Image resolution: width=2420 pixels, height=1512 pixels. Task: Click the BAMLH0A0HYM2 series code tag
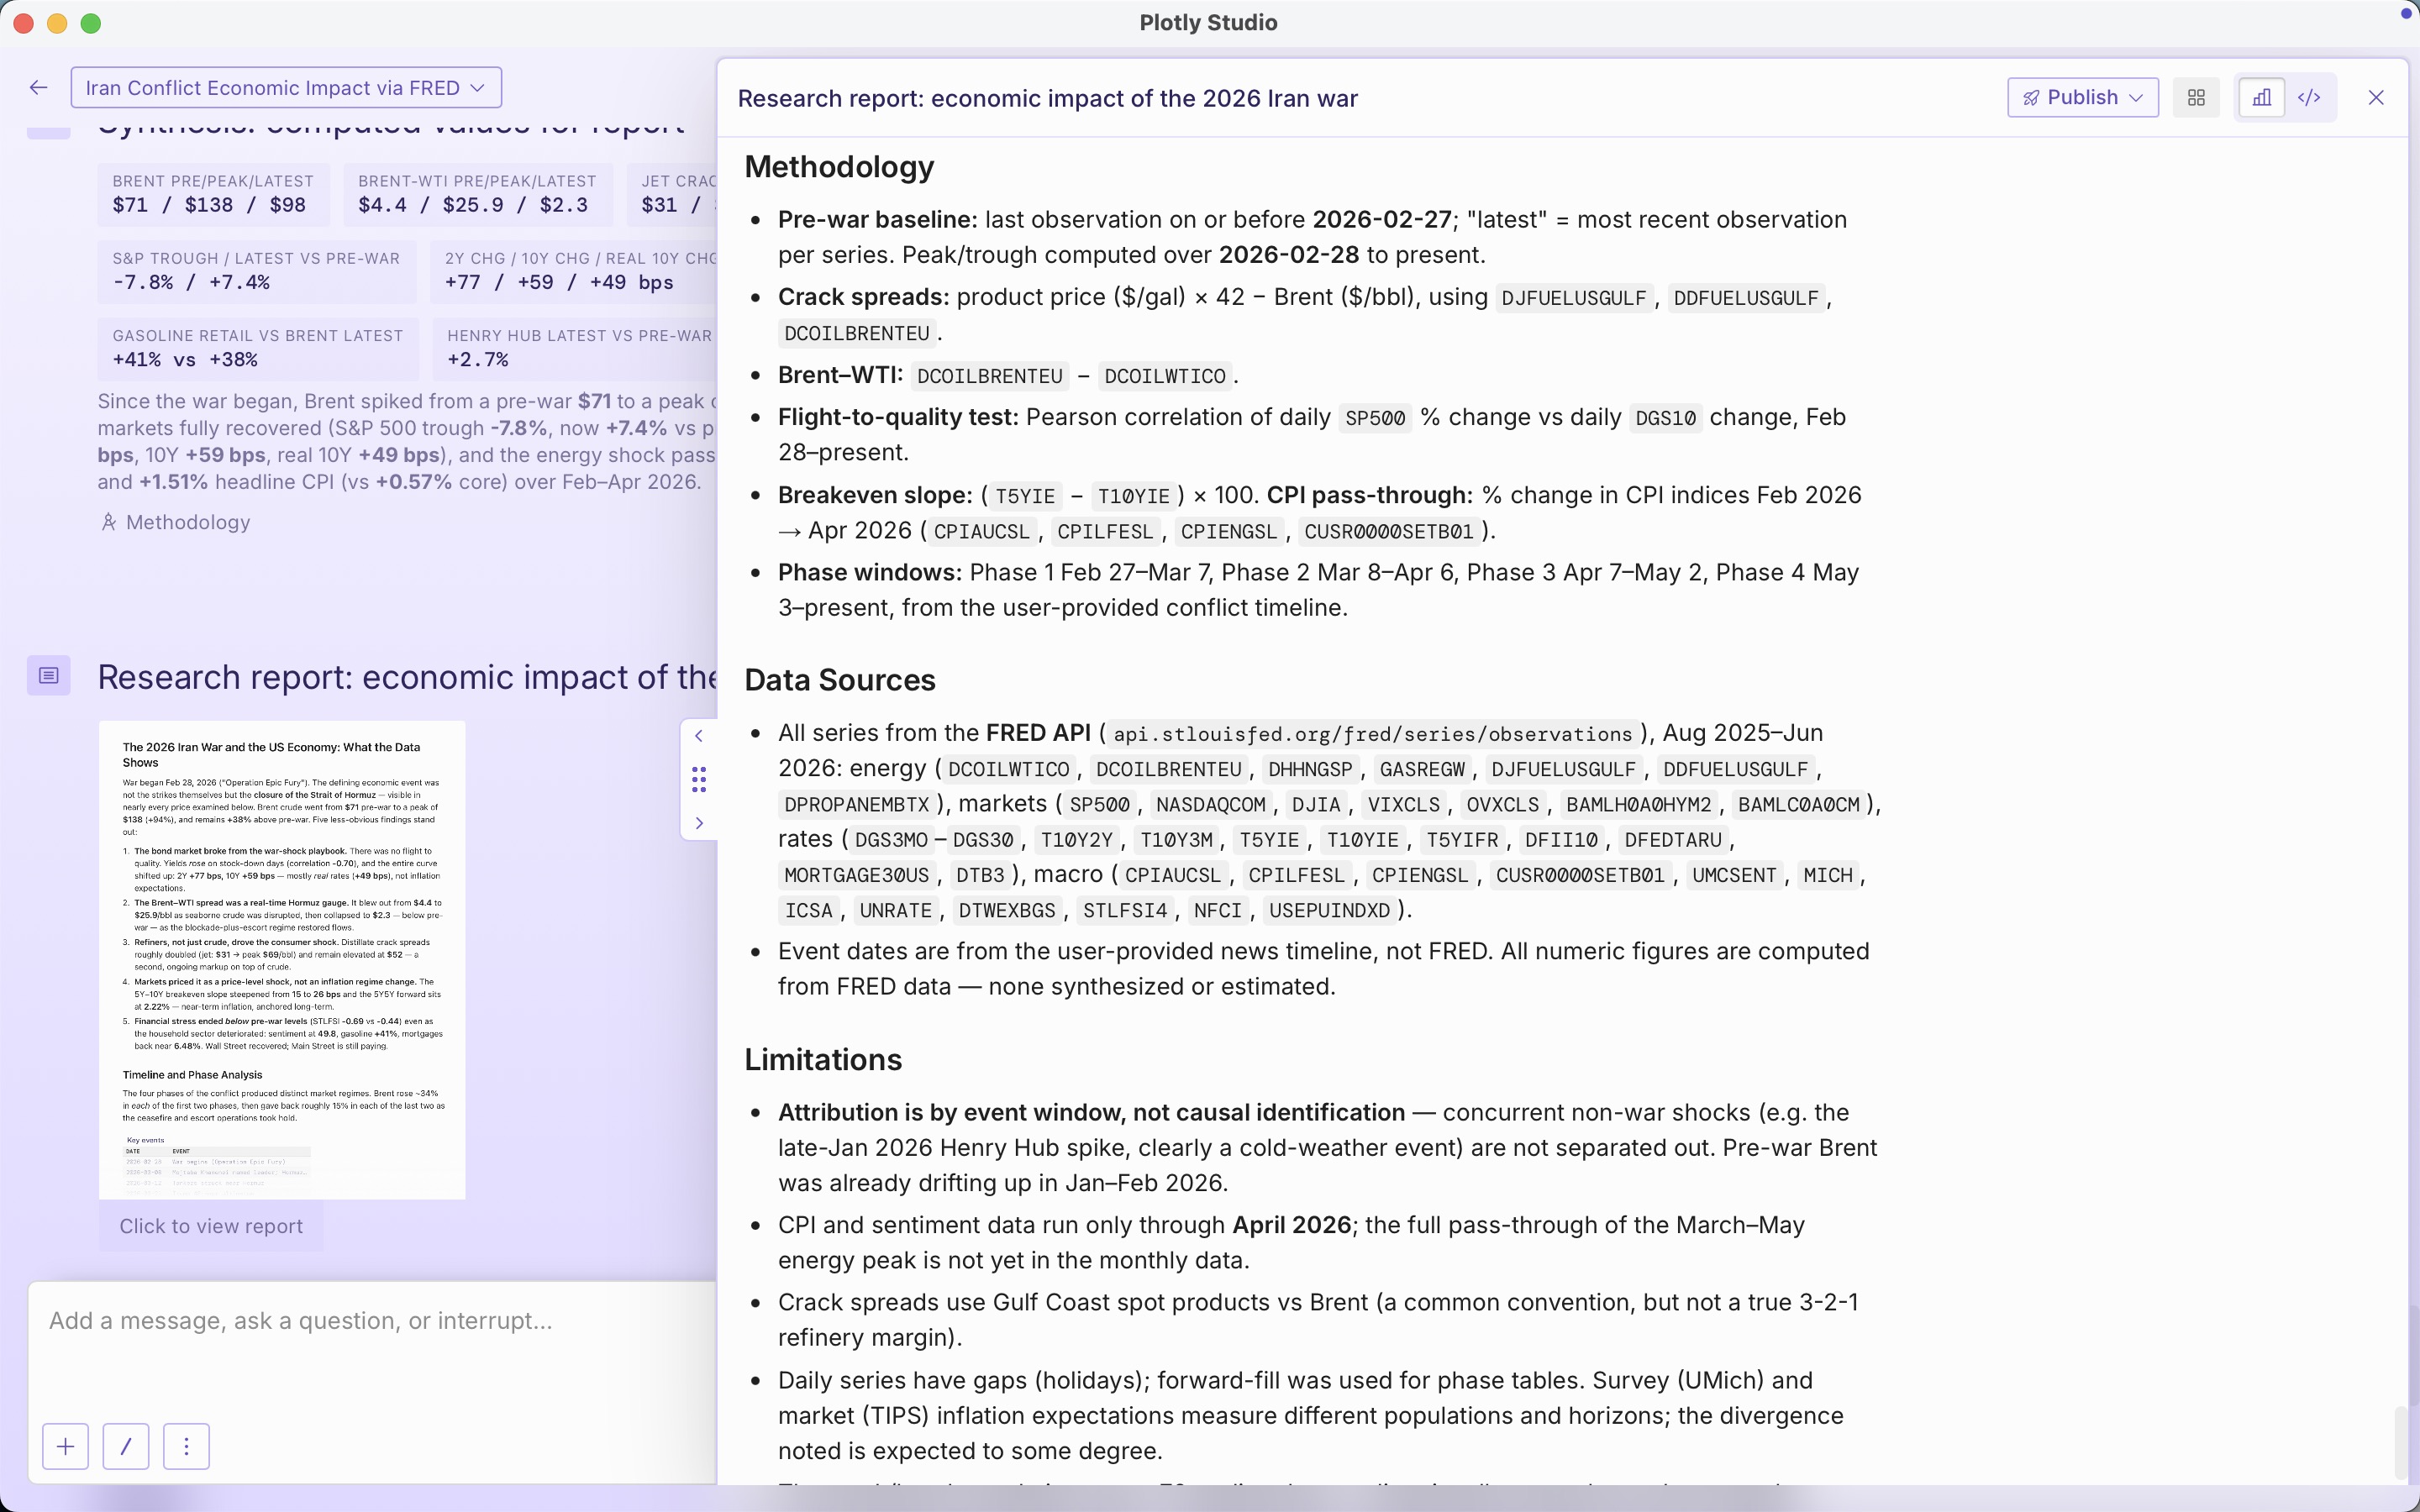1638,805
